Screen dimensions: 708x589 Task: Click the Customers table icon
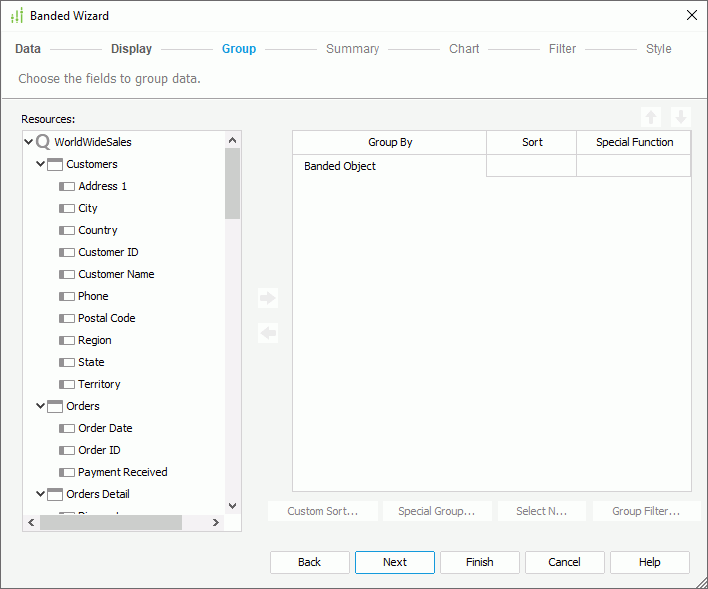click(55, 164)
